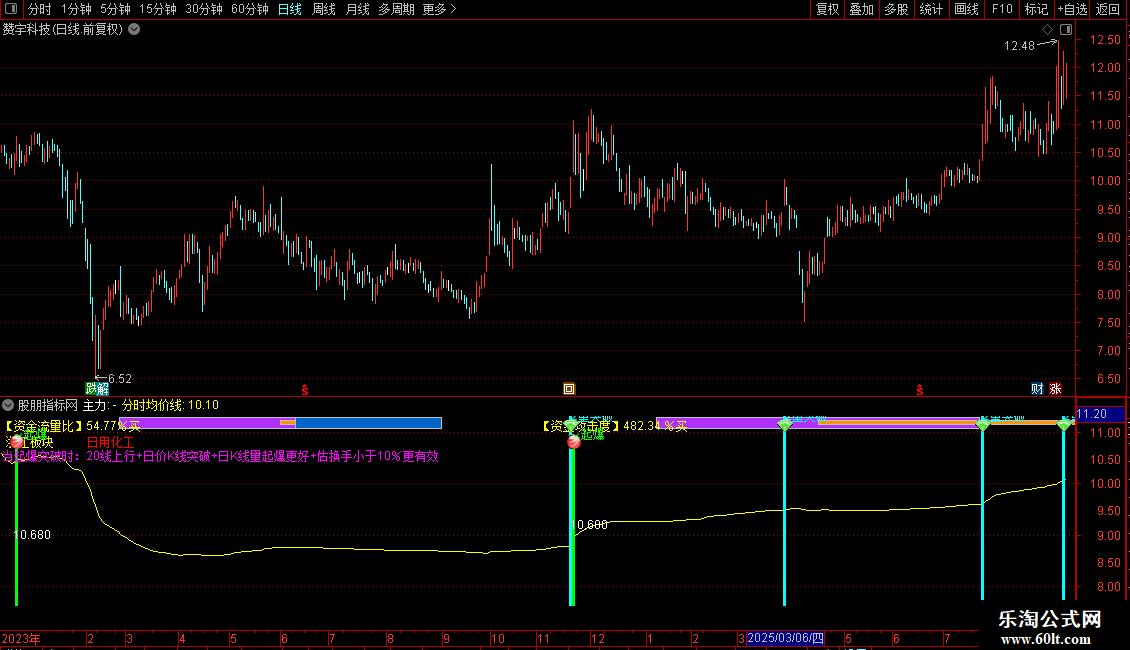
Task: Add stock via +自选 button
Action: [1072, 9]
